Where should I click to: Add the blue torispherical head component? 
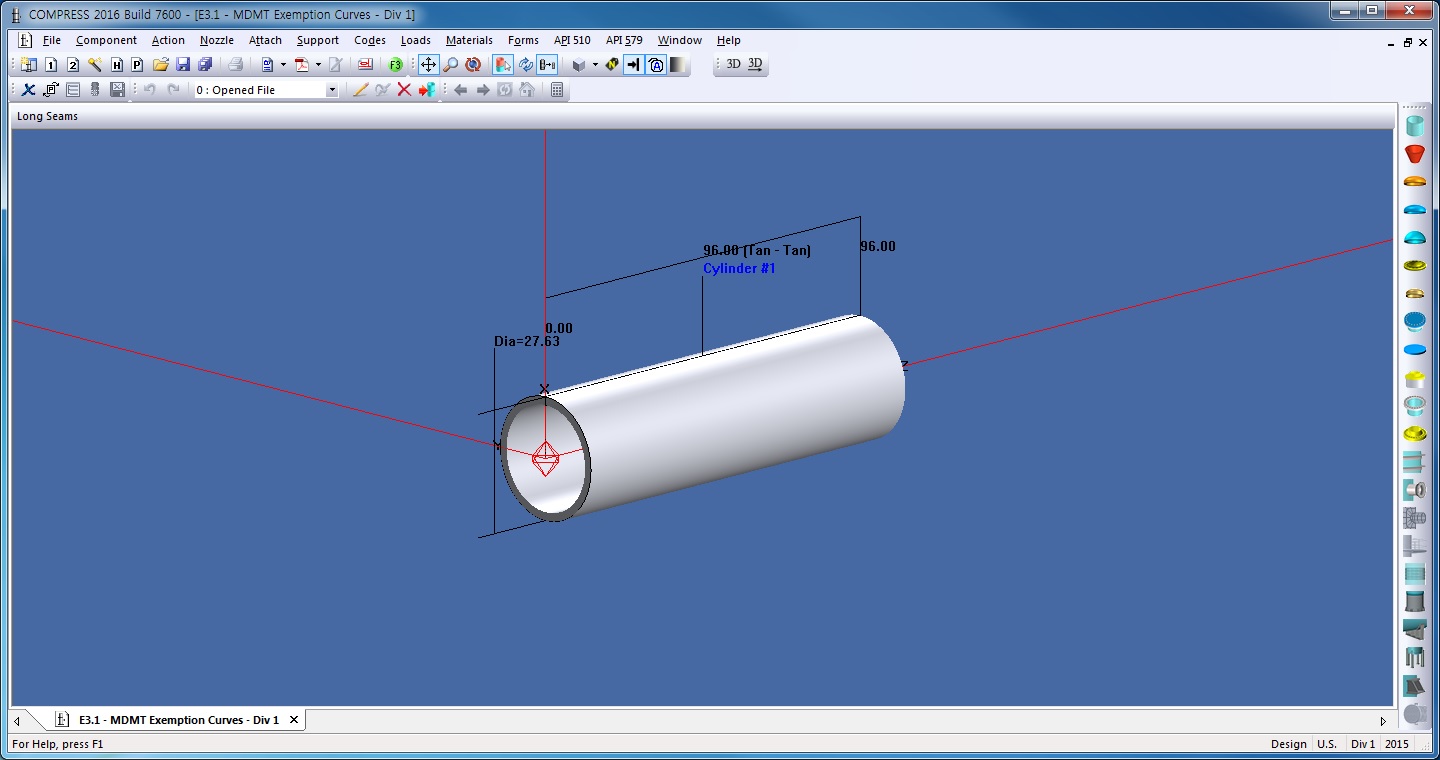(x=1414, y=210)
